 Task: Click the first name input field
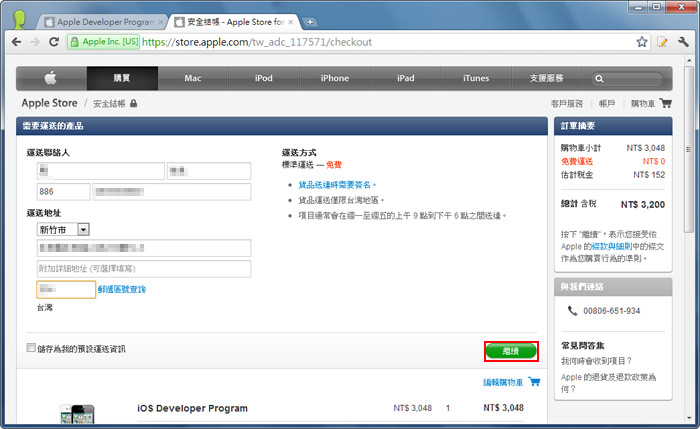pyautogui.click(x=209, y=171)
